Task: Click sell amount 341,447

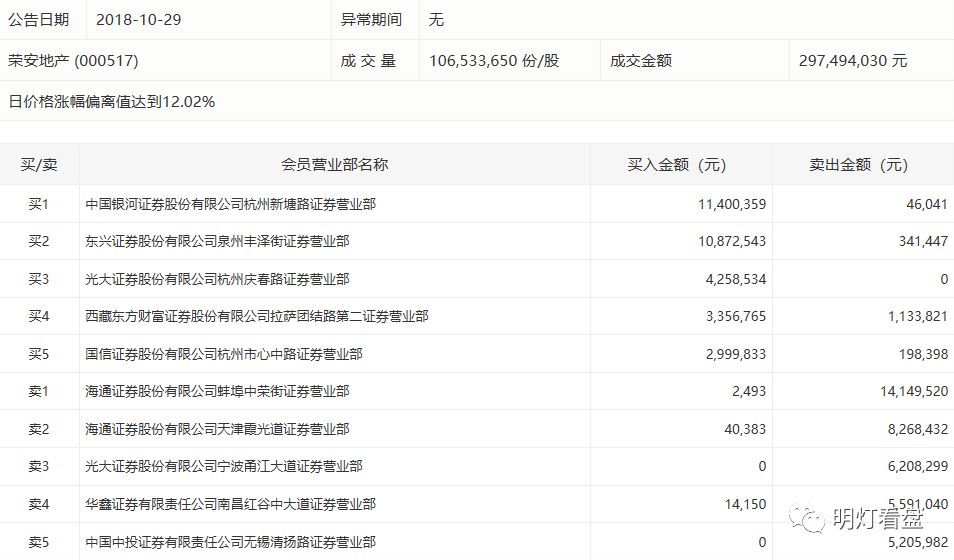Action: pos(923,241)
